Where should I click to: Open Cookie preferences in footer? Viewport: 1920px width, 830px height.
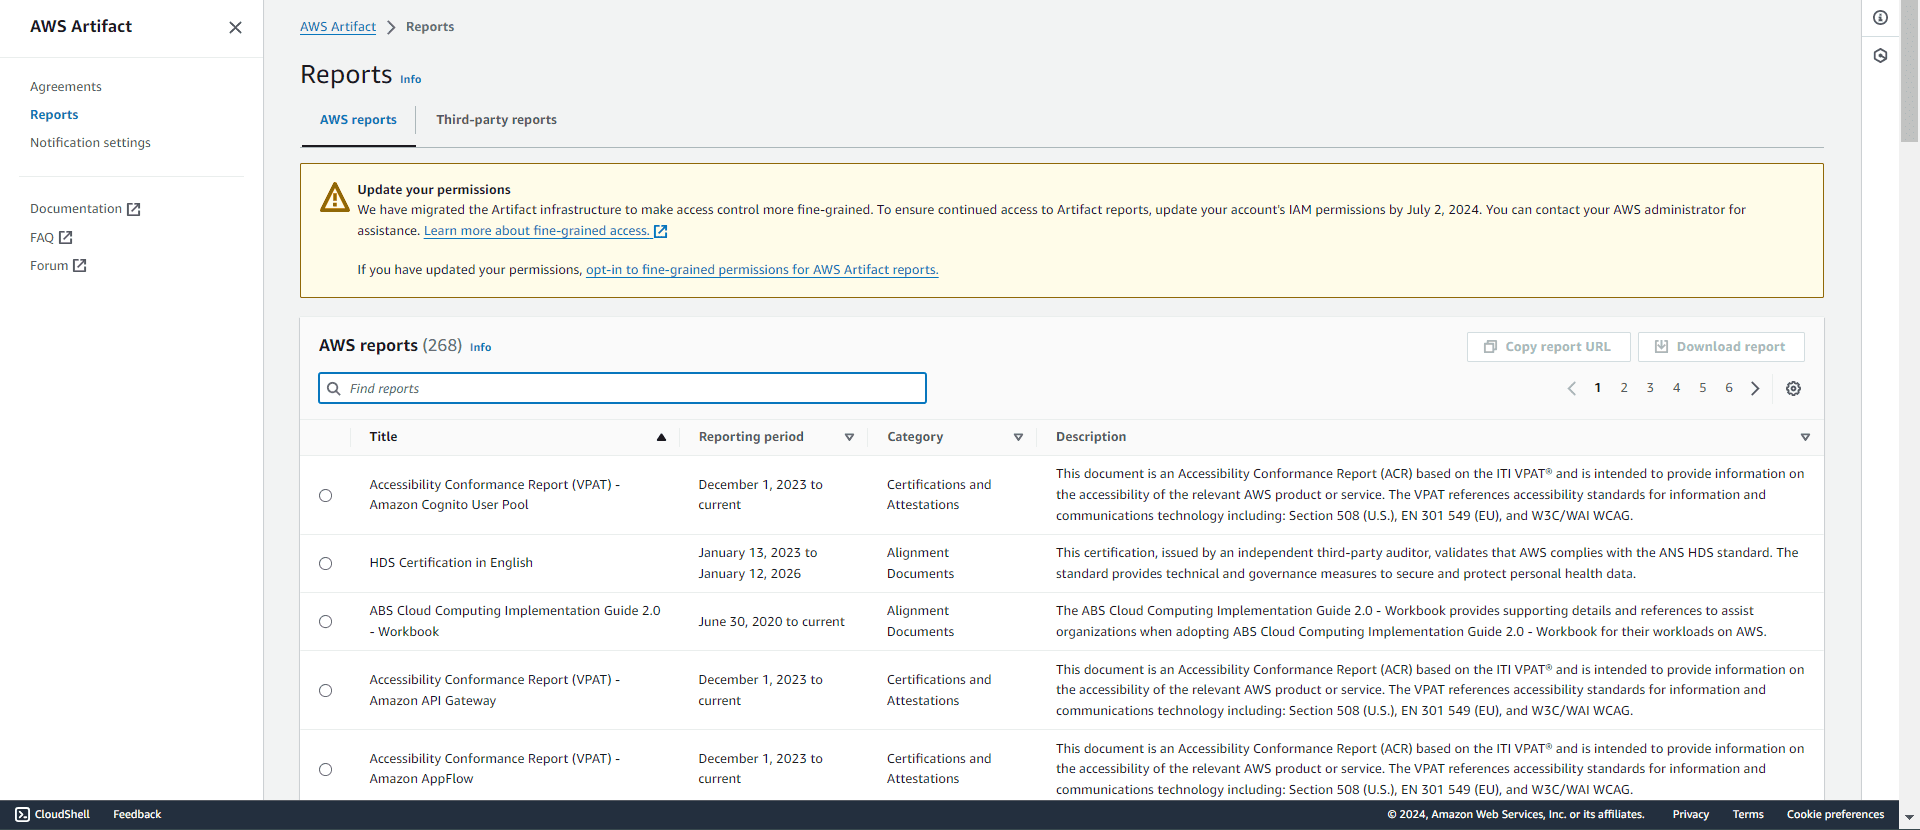1835,814
